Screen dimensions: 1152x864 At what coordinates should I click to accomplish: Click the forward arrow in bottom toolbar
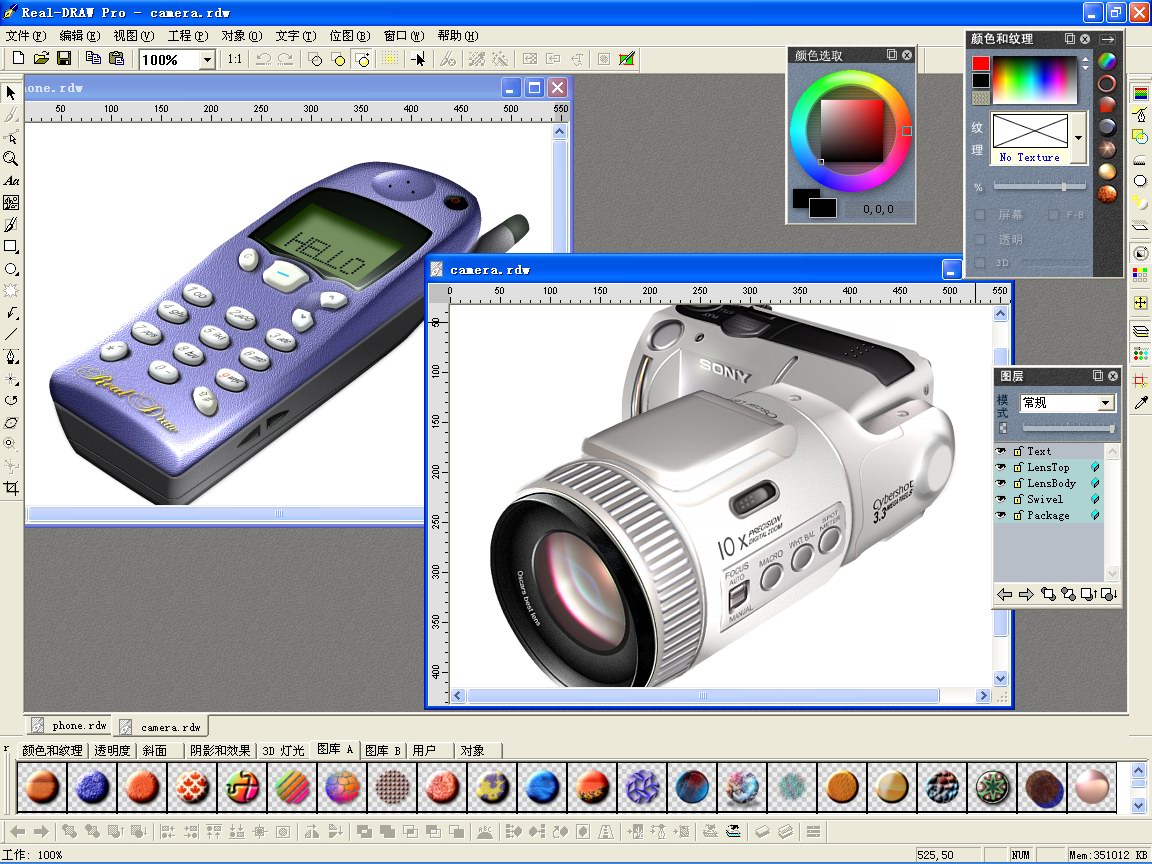[x=41, y=832]
